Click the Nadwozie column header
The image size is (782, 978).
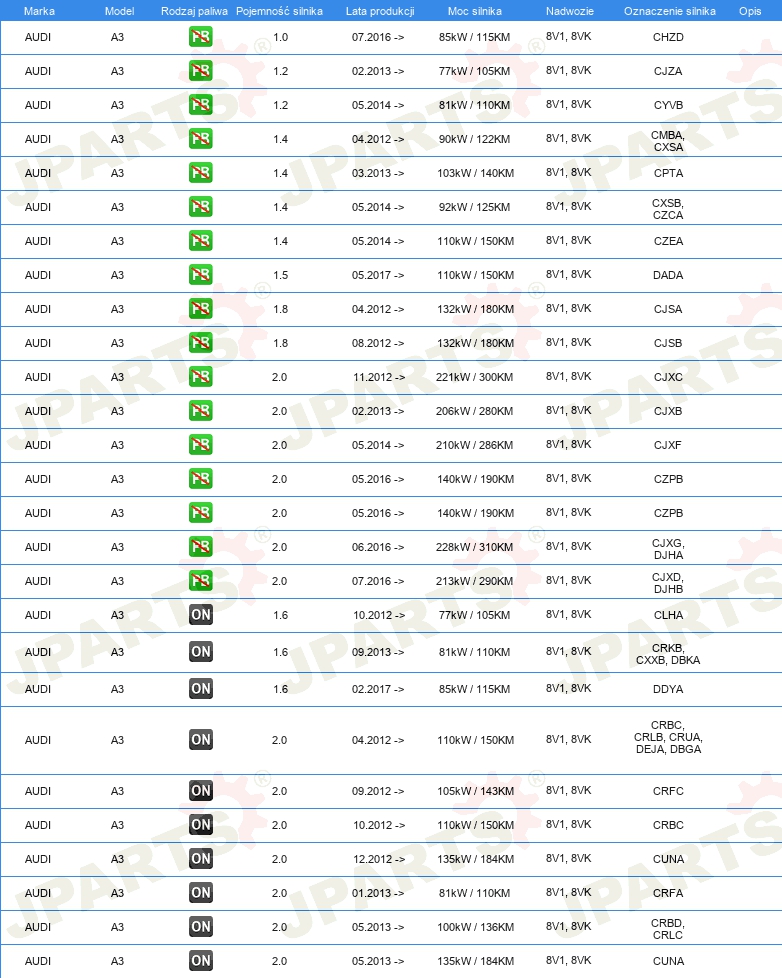(569, 11)
